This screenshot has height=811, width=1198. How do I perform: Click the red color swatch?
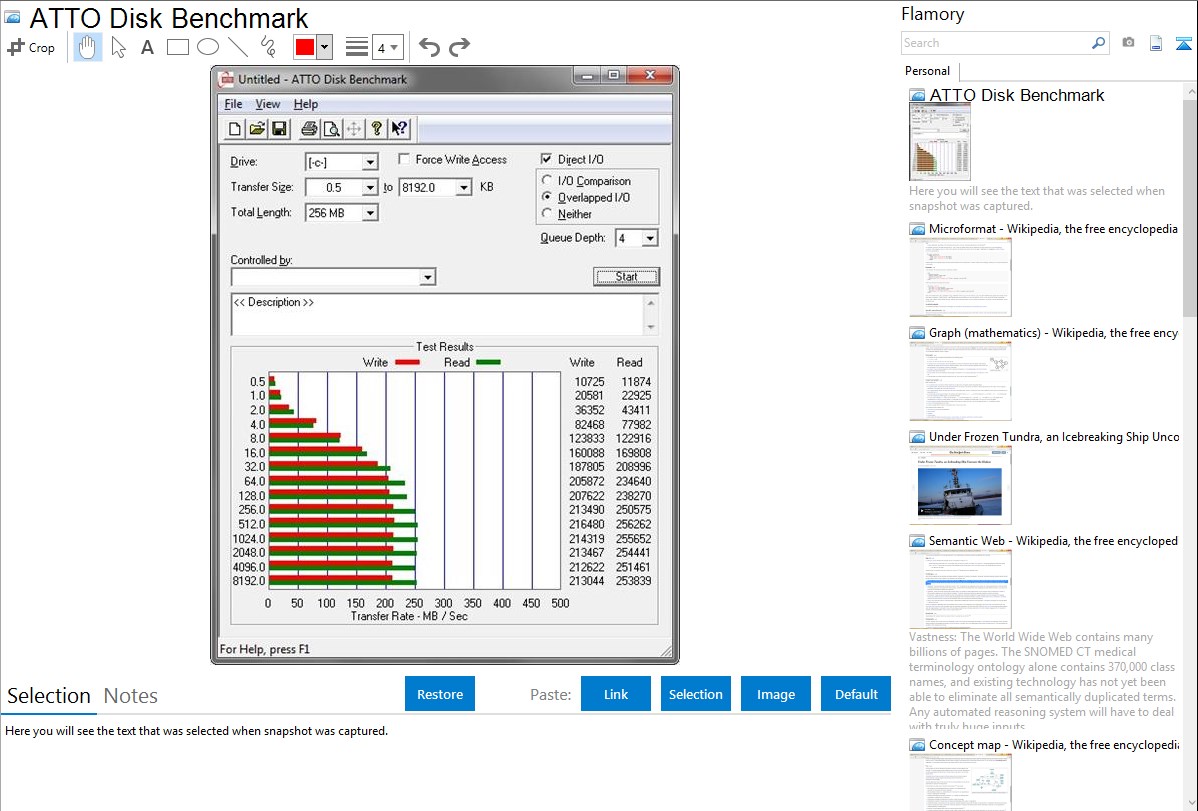(x=305, y=47)
